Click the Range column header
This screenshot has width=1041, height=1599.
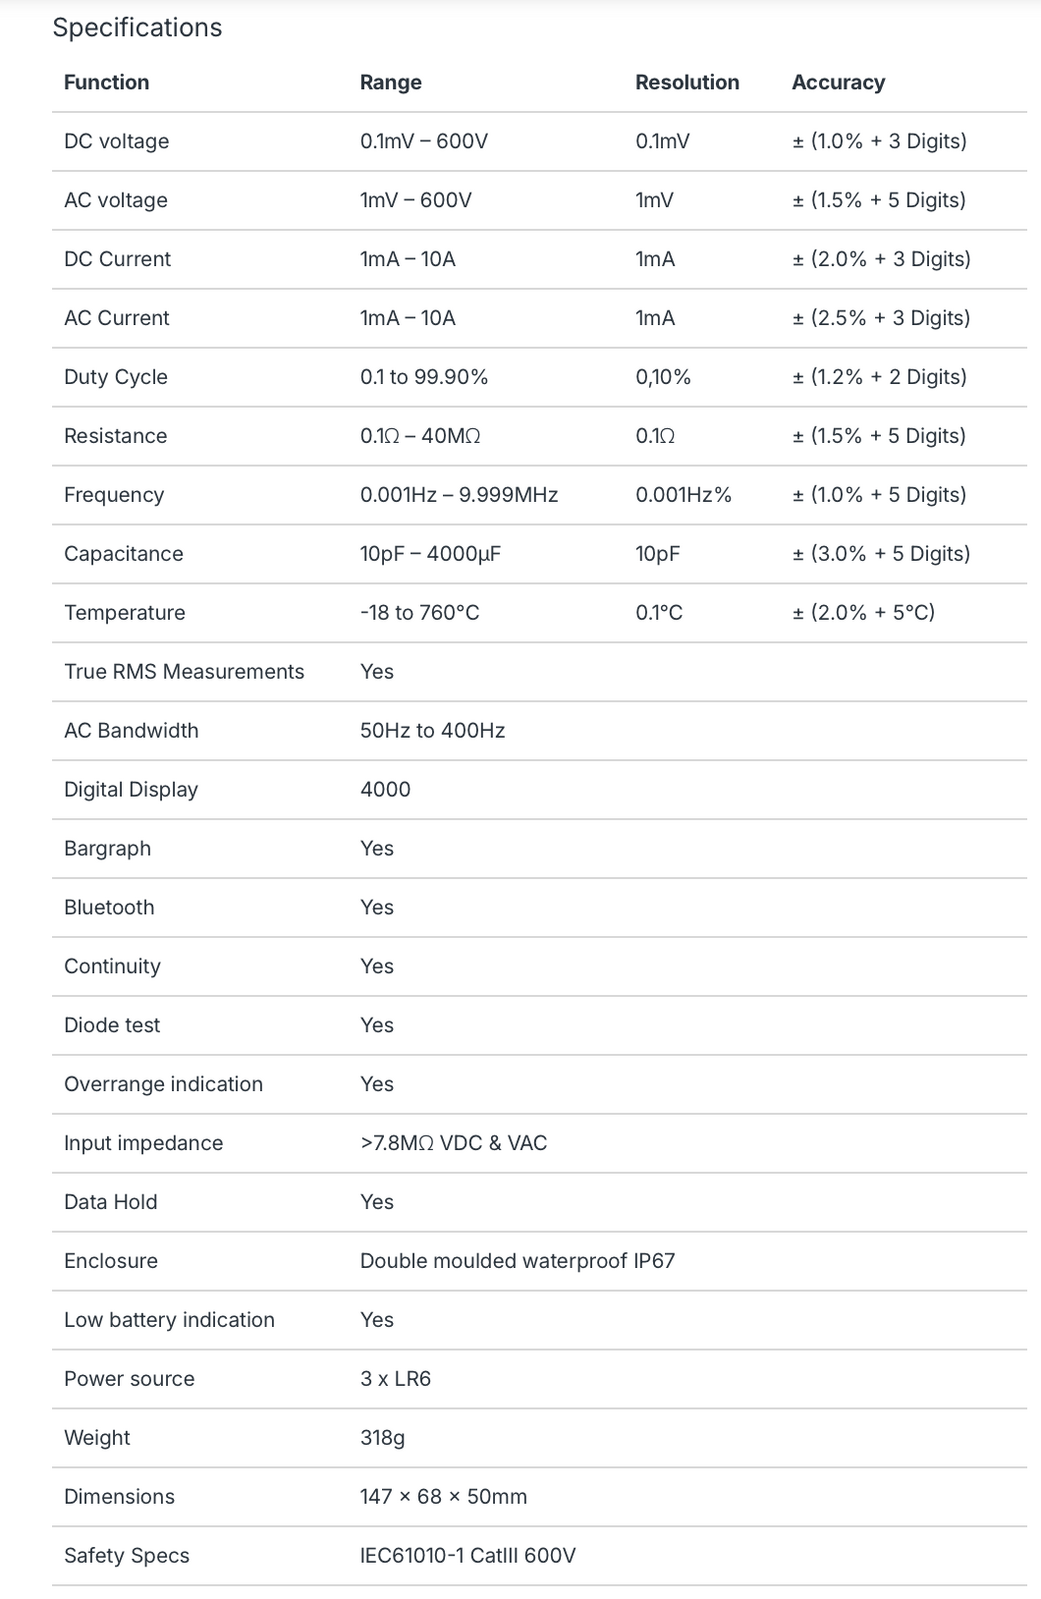tap(390, 82)
